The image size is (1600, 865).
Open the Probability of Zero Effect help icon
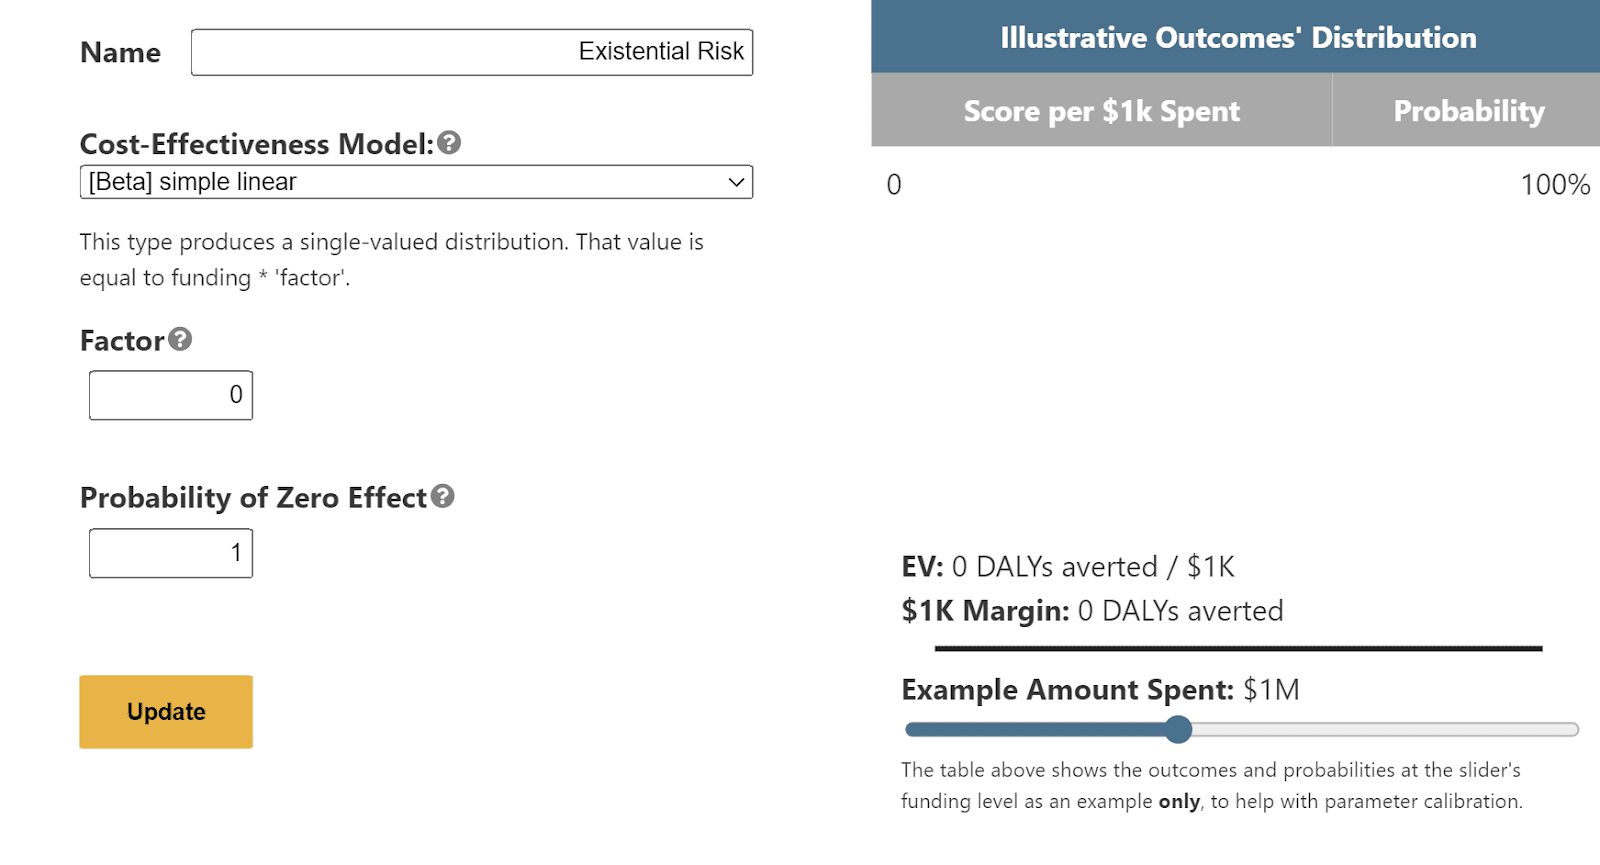(x=443, y=496)
